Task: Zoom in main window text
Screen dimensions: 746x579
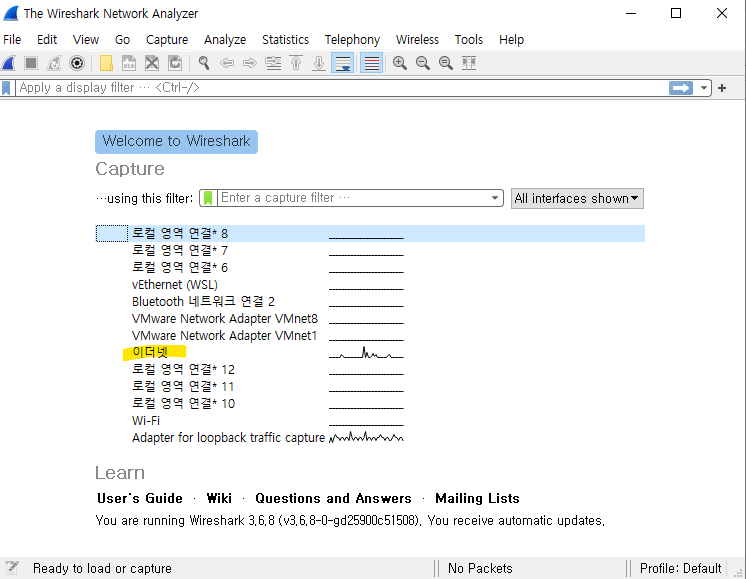Action: (400, 63)
